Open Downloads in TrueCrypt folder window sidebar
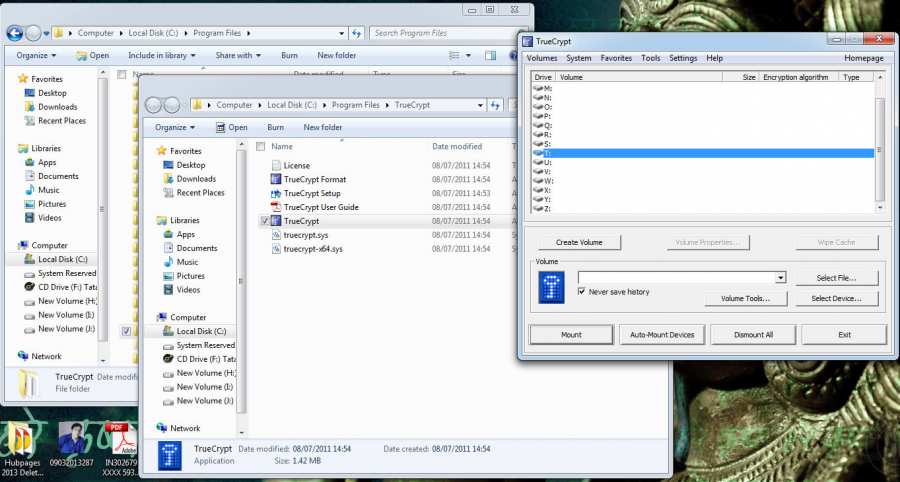This screenshot has width=900, height=482. (196, 178)
